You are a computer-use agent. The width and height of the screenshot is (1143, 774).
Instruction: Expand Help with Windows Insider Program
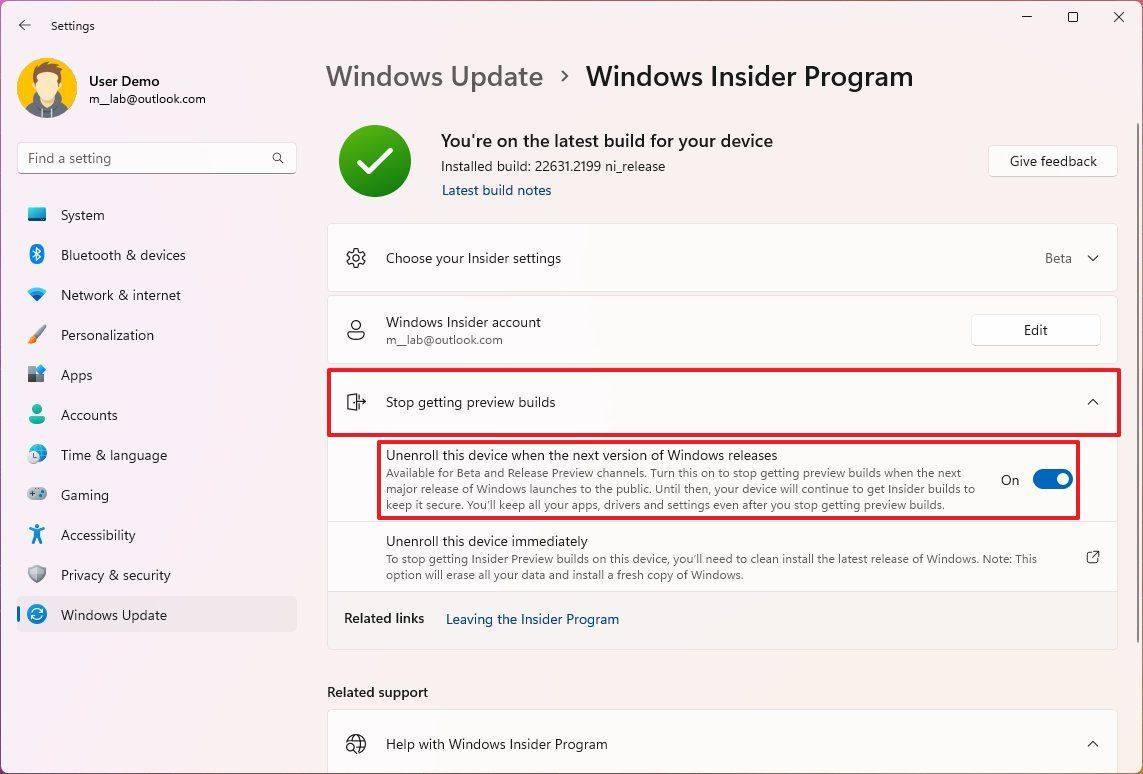pyautogui.click(x=1092, y=744)
